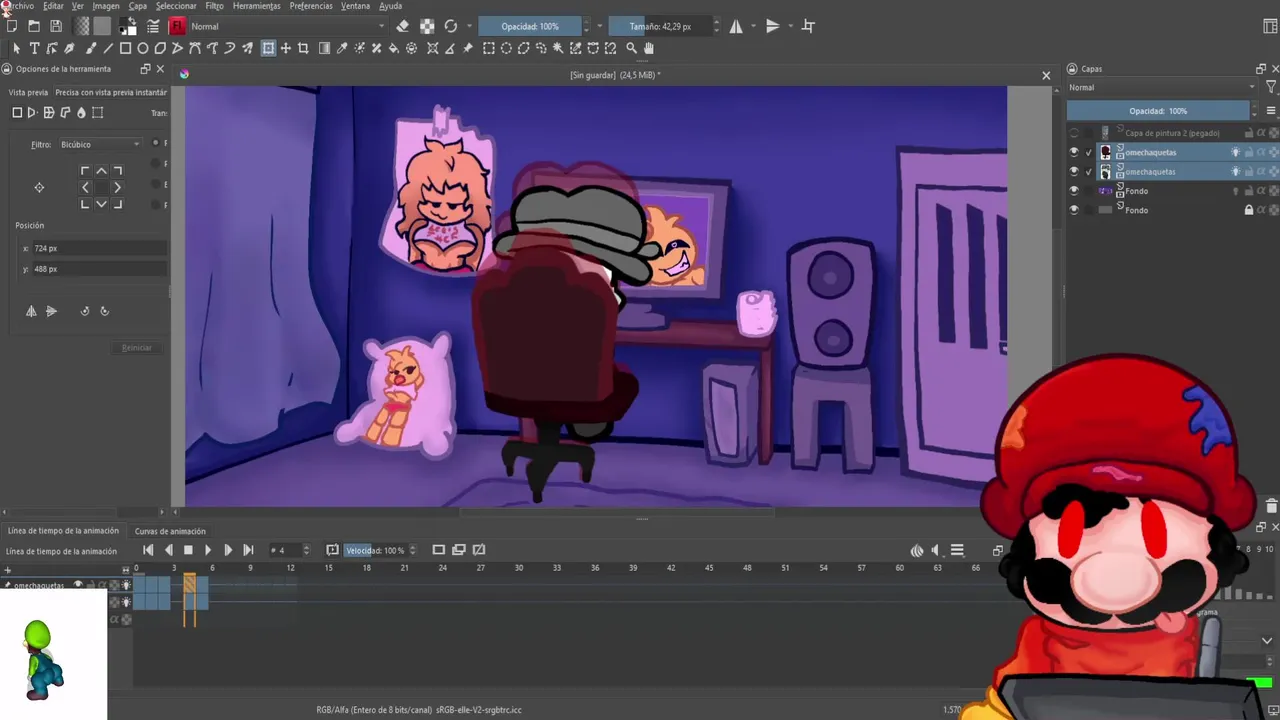Viewport: 1280px width, 720px height.
Task: Select the Crop tool
Action: (303, 48)
